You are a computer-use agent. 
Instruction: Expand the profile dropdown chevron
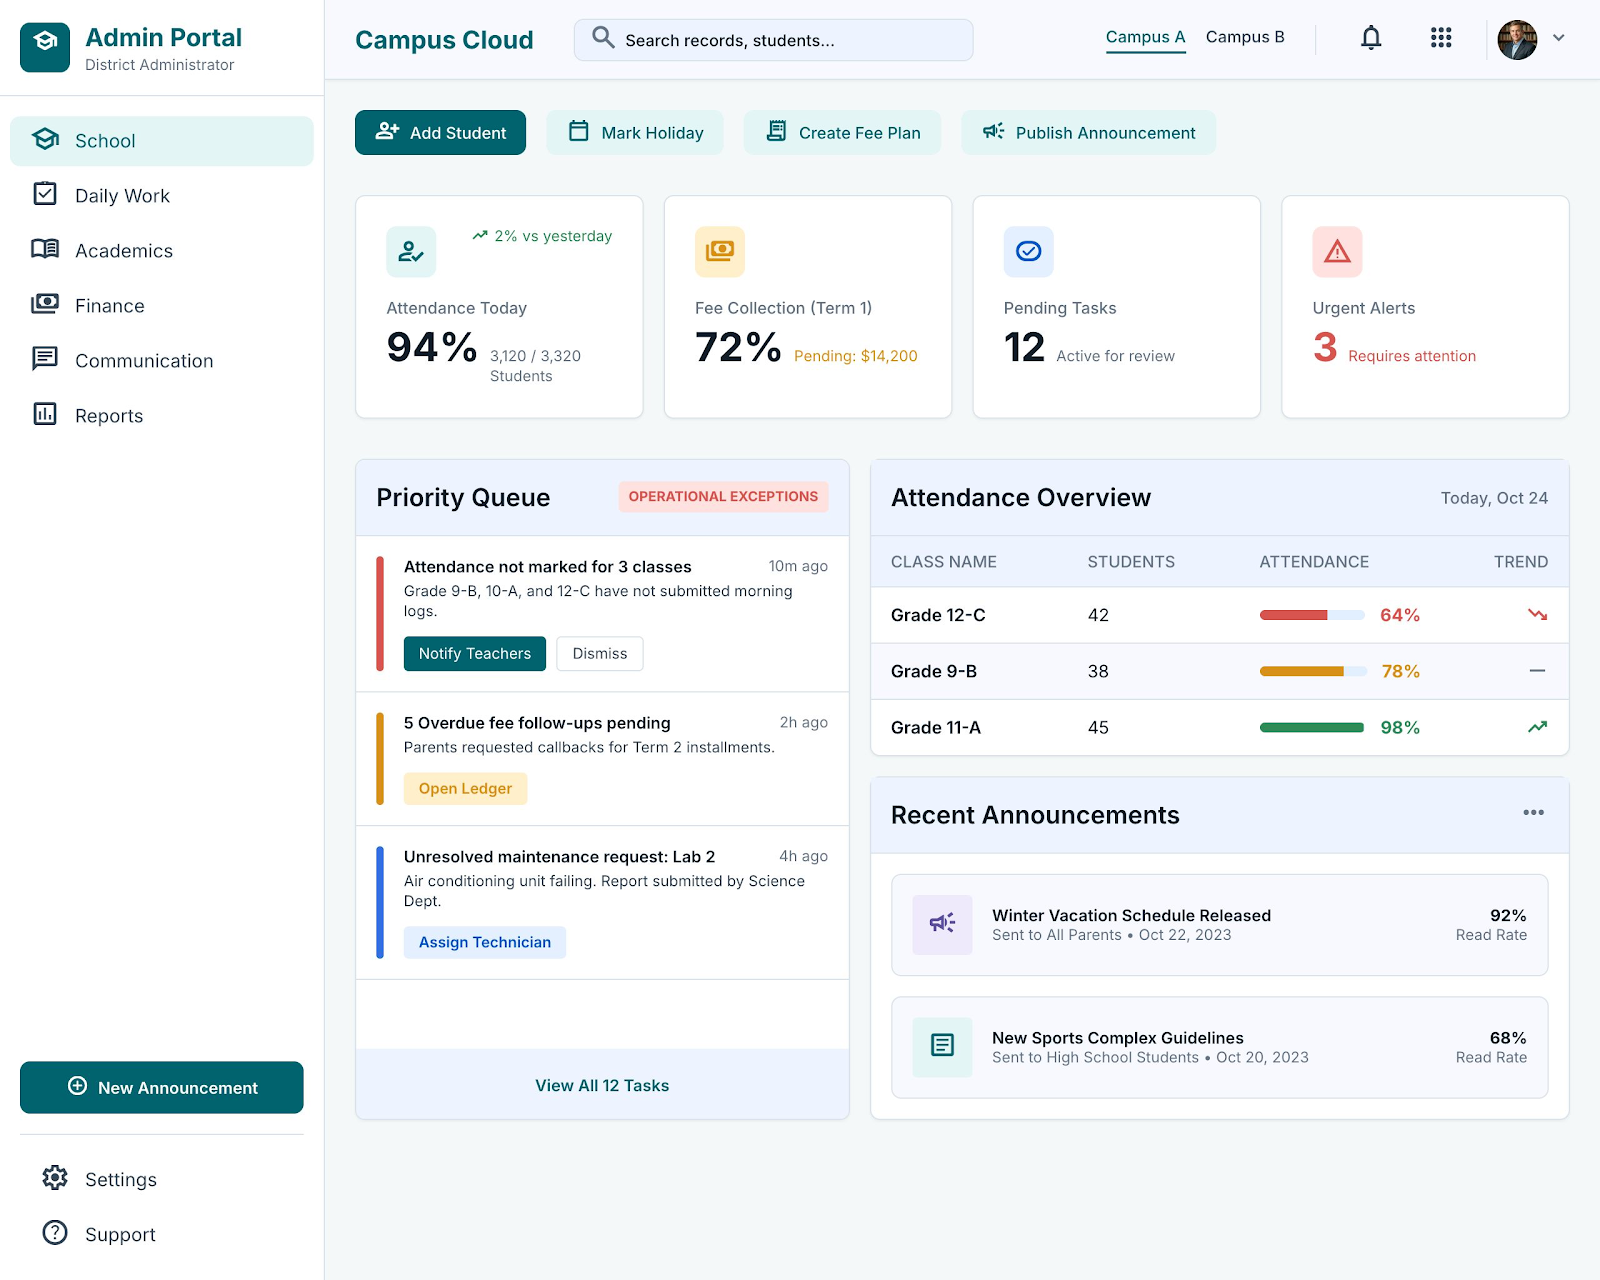pyautogui.click(x=1558, y=38)
